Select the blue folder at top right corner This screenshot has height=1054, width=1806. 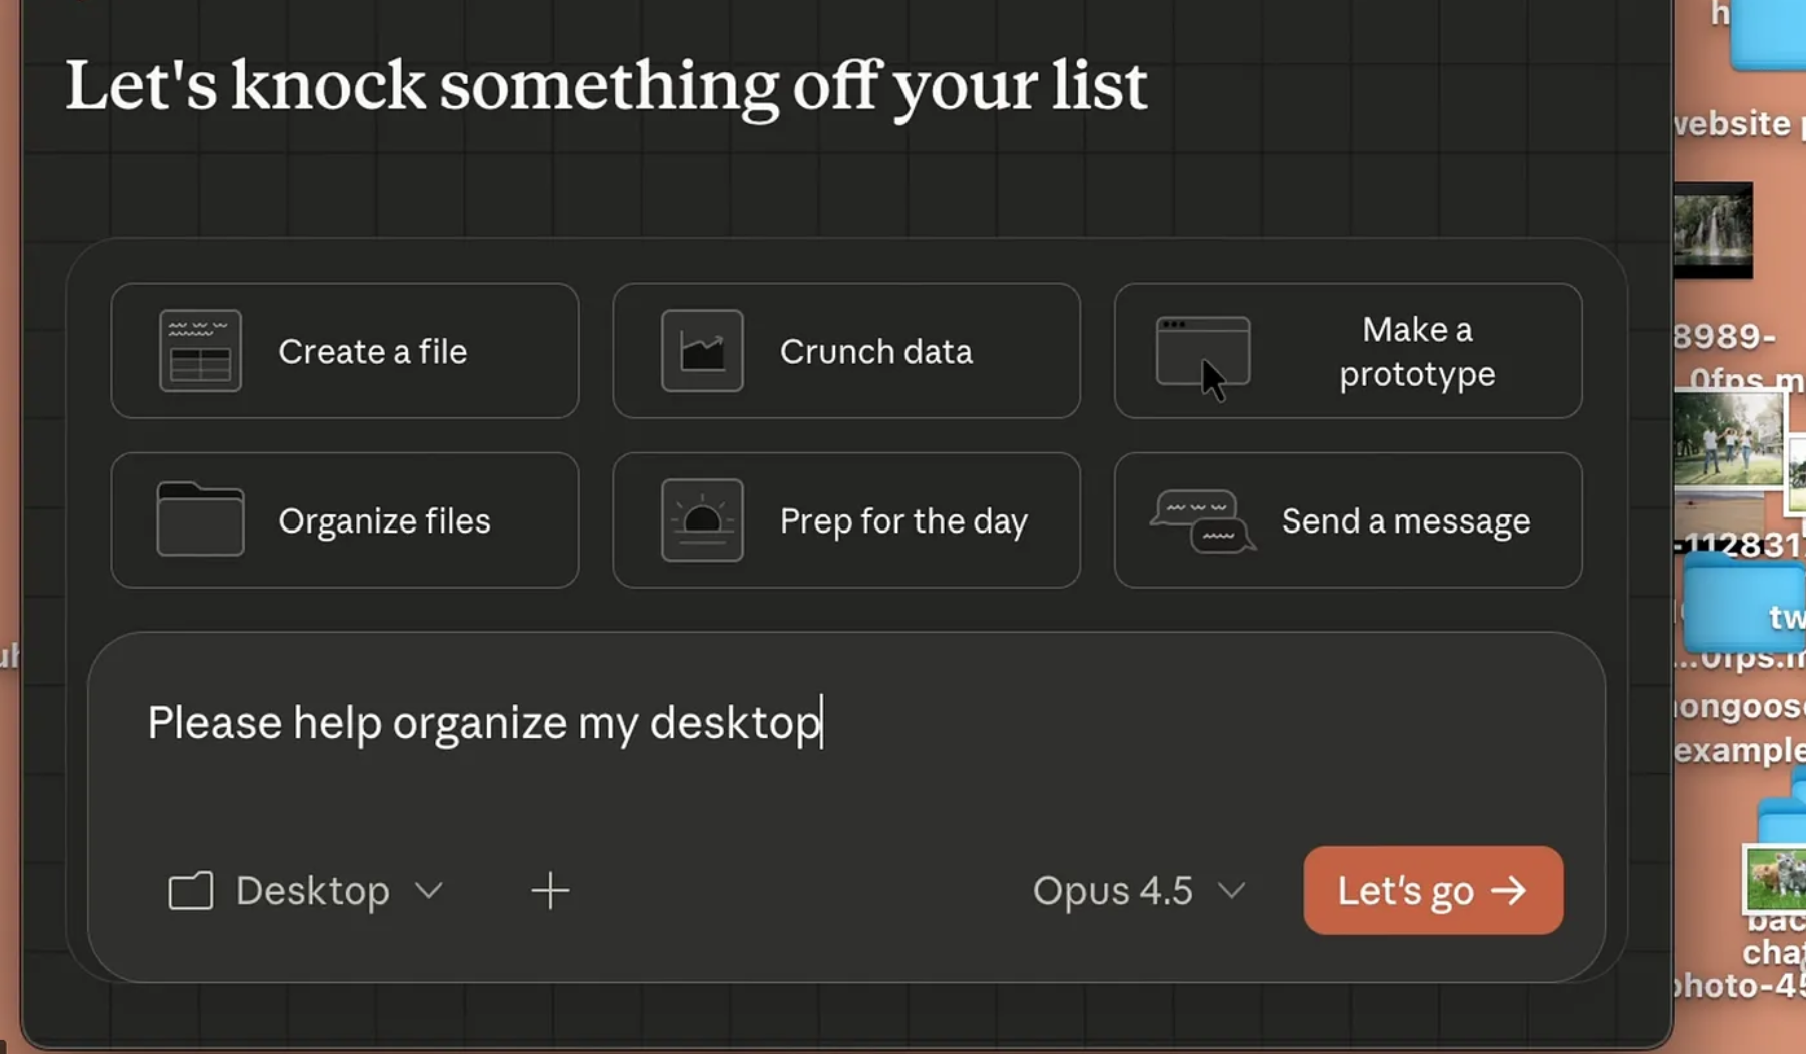point(1770,35)
